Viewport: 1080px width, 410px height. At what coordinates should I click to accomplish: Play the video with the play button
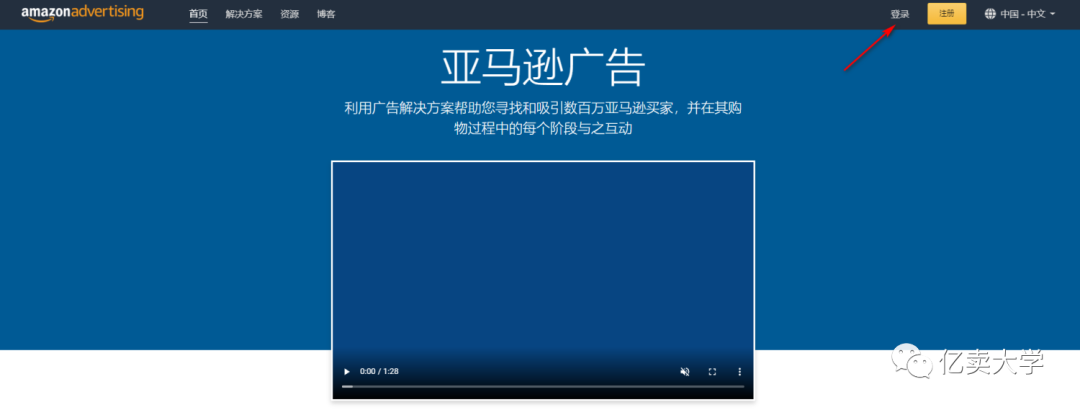click(x=346, y=371)
